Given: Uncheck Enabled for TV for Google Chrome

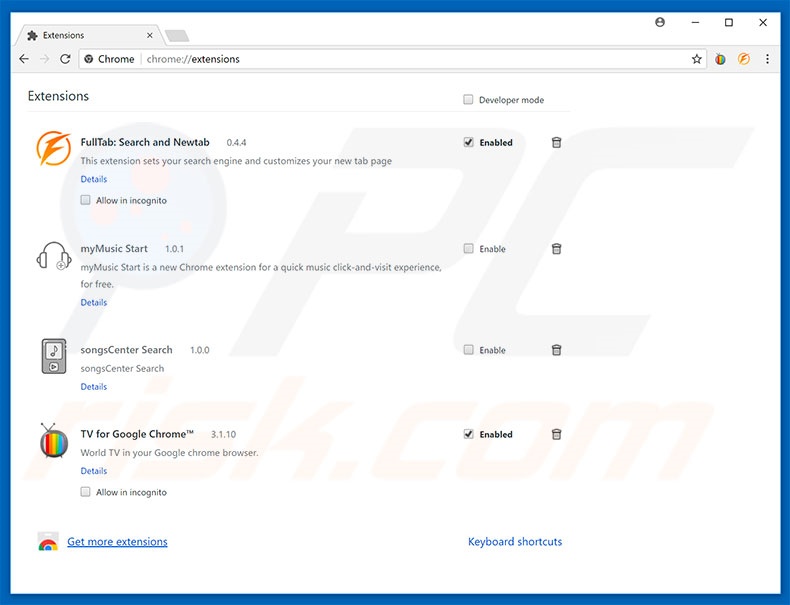Looking at the screenshot, I should point(469,434).
